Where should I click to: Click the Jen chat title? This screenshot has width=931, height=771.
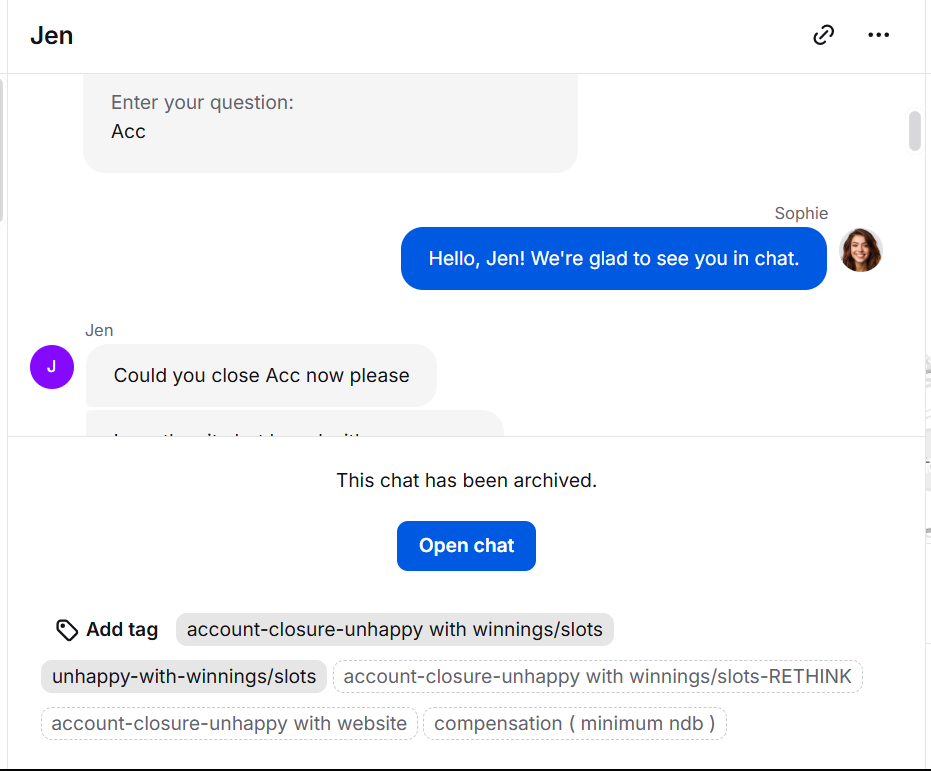tap(52, 36)
